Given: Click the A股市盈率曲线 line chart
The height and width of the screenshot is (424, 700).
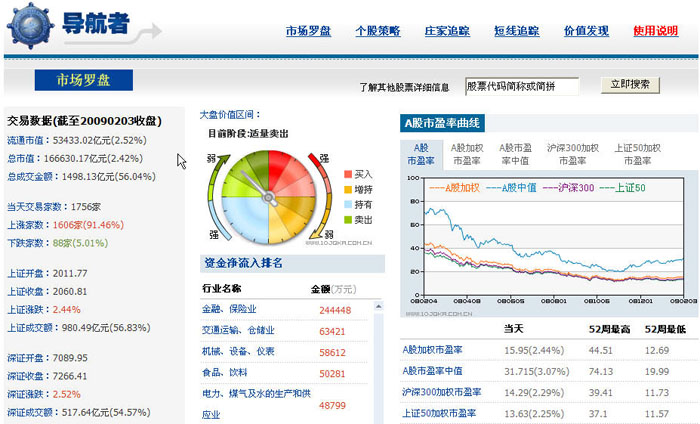Looking at the screenshot, I should click(x=546, y=235).
